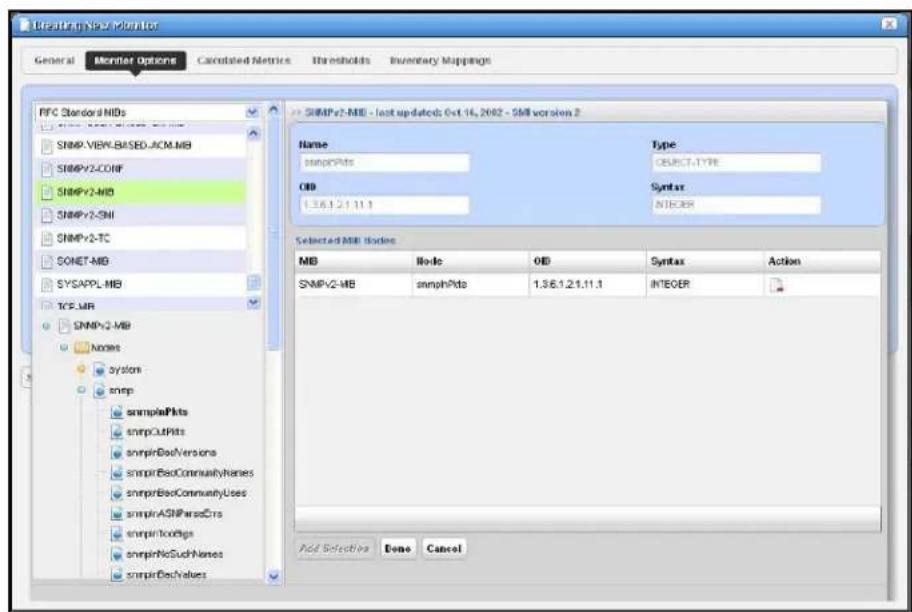Select the snmpInNoSuchNames tree node

pos(174,554)
